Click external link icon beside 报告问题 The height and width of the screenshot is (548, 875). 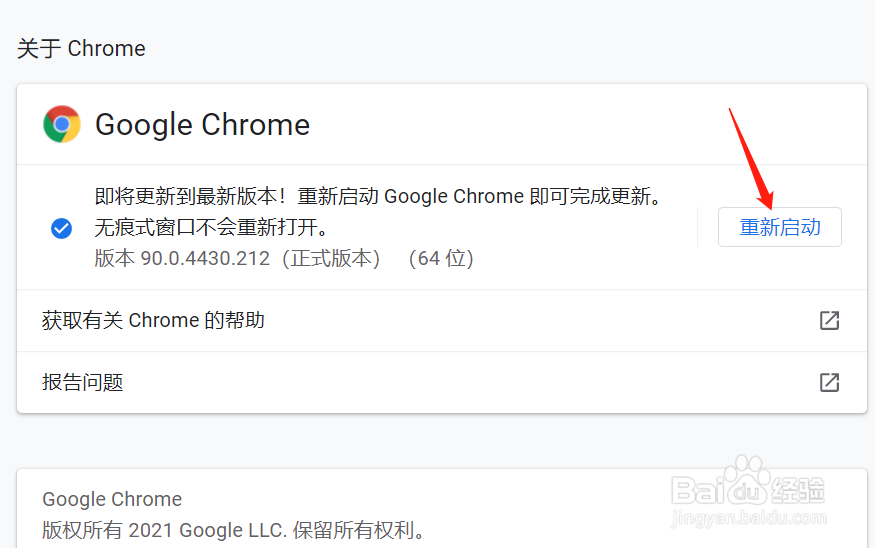tap(829, 382)
